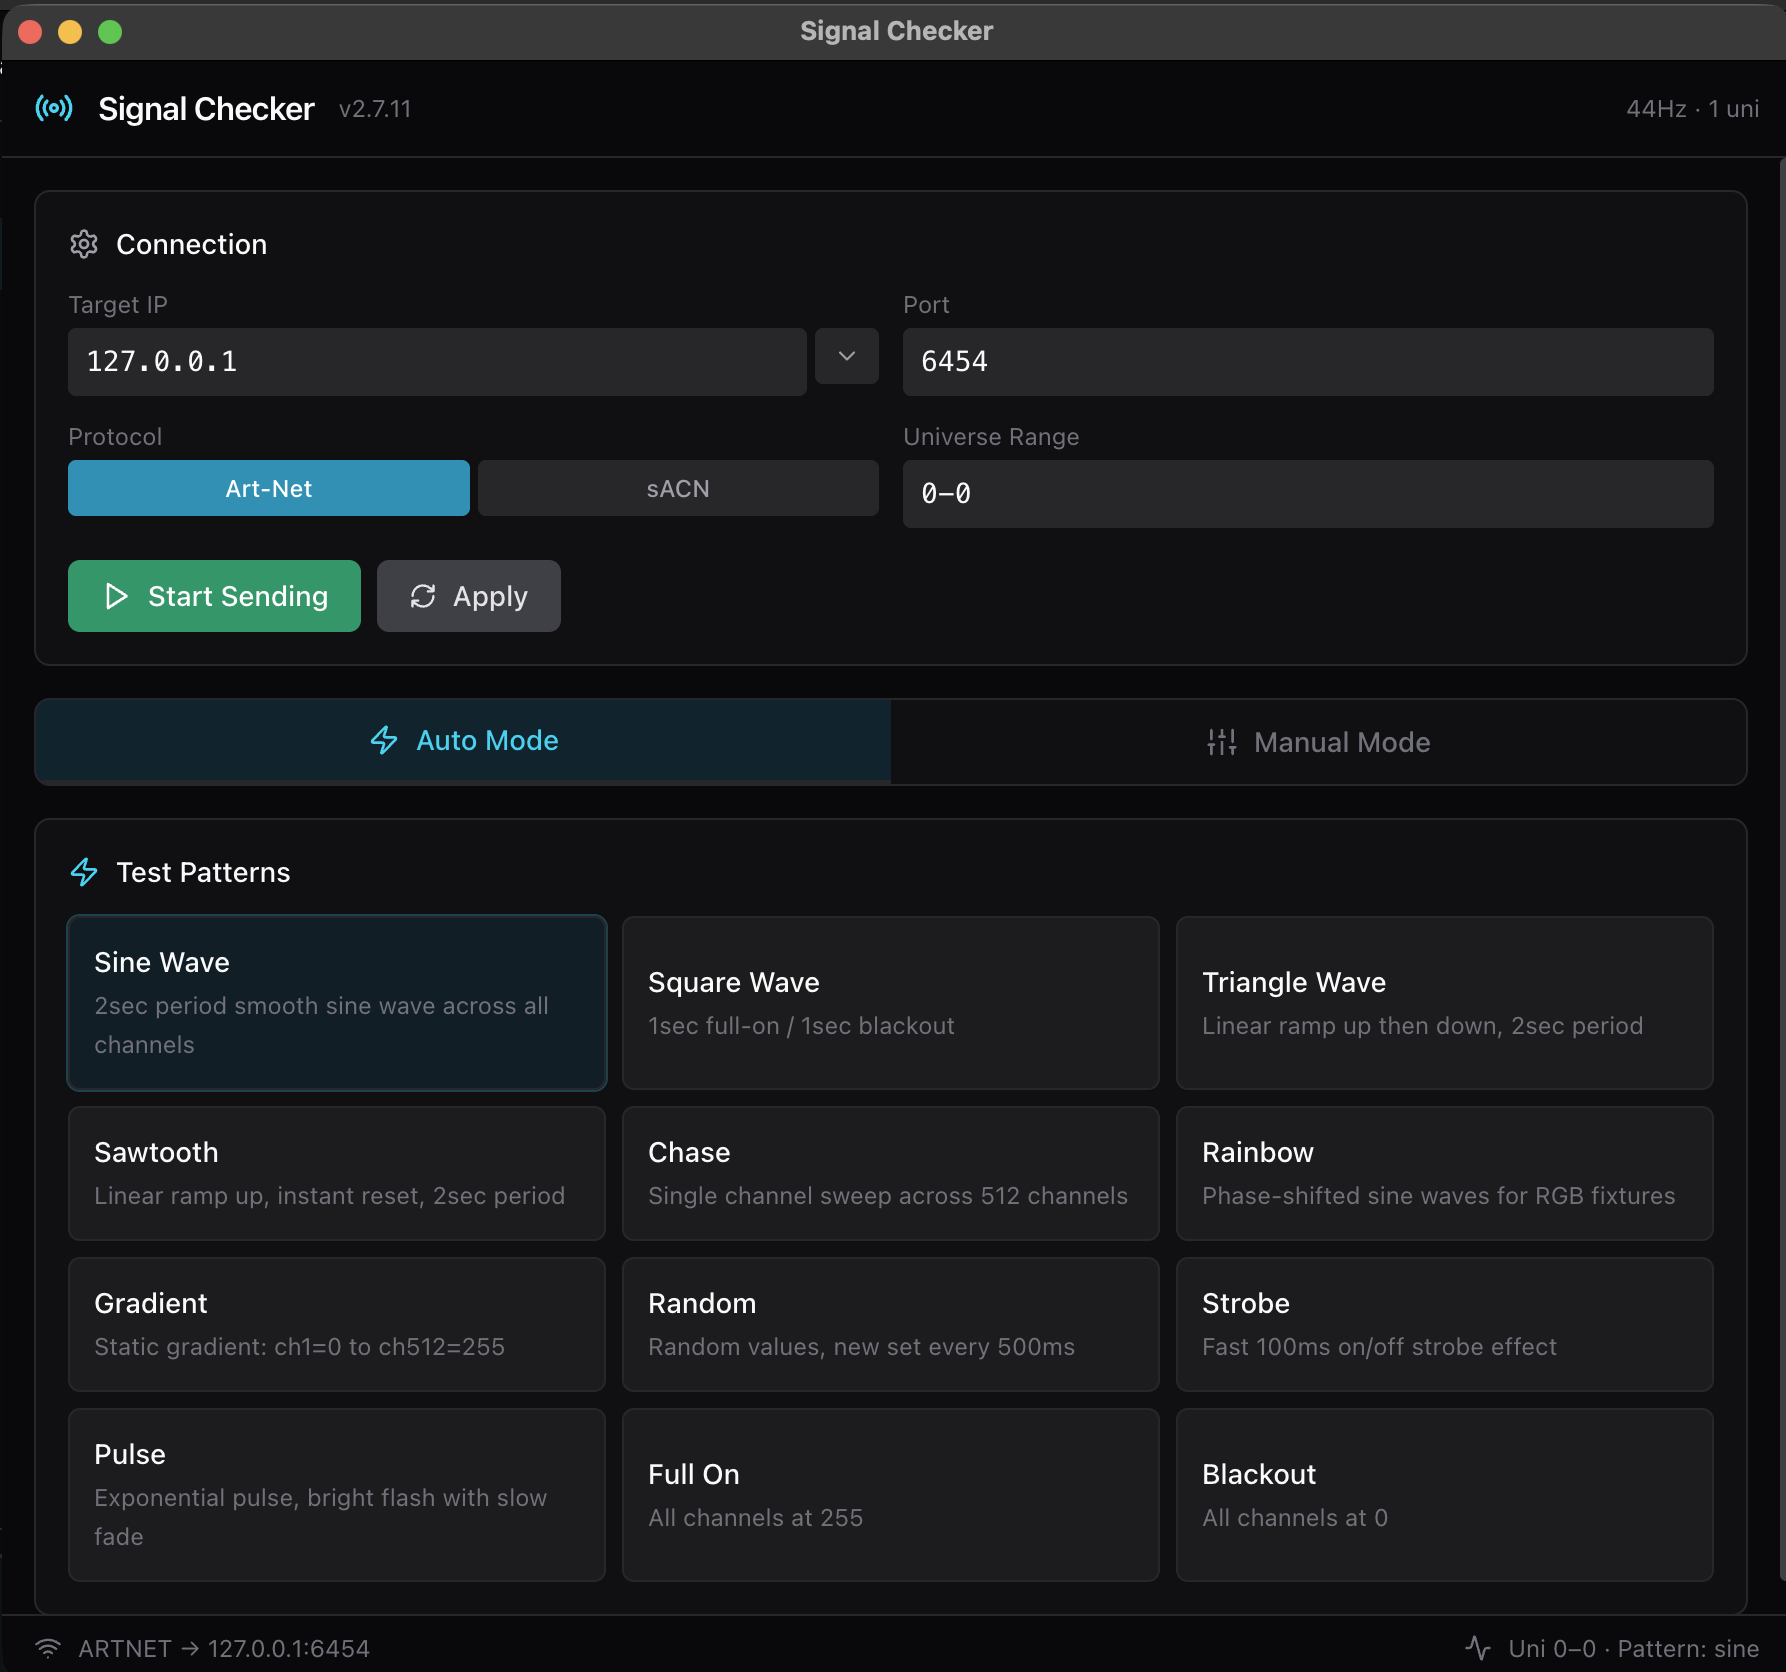1786x1672 pixels.
Task: Click the Universe Range label
Action: click(991, 437)
